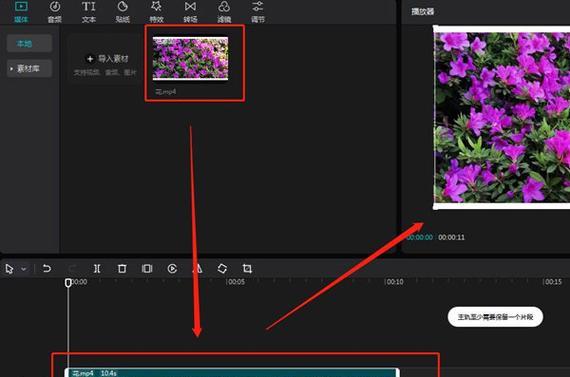Screen dimensions: 570x377
Task: Open the 调节 adjustment tab
Action: coord(258,12)
